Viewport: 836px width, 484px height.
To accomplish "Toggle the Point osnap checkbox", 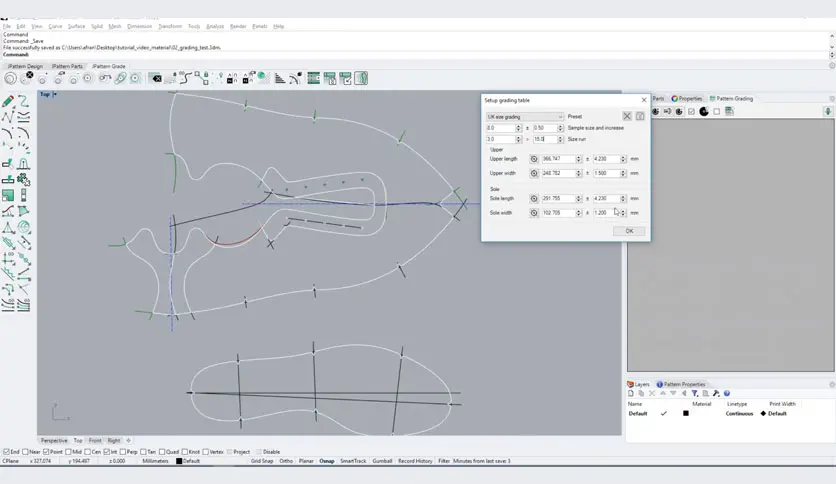I will 46,451.
